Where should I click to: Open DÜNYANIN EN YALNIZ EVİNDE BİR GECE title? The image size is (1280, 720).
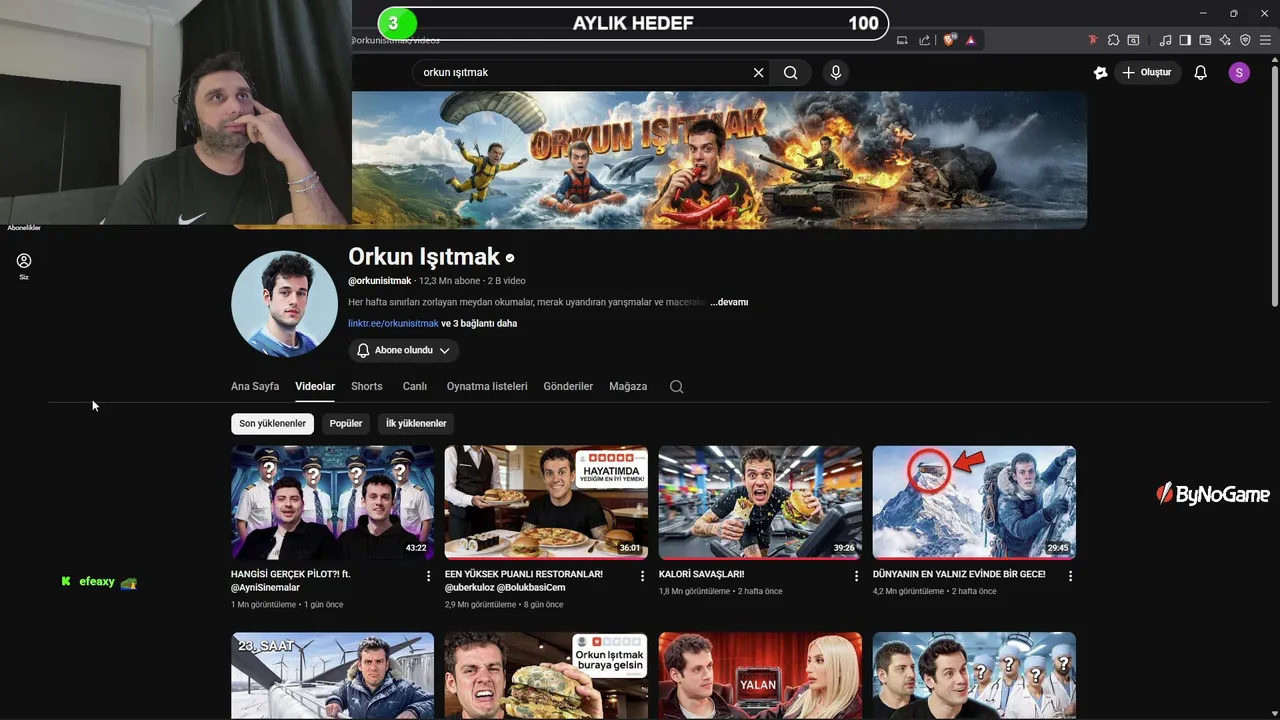[x=959, y=574]
